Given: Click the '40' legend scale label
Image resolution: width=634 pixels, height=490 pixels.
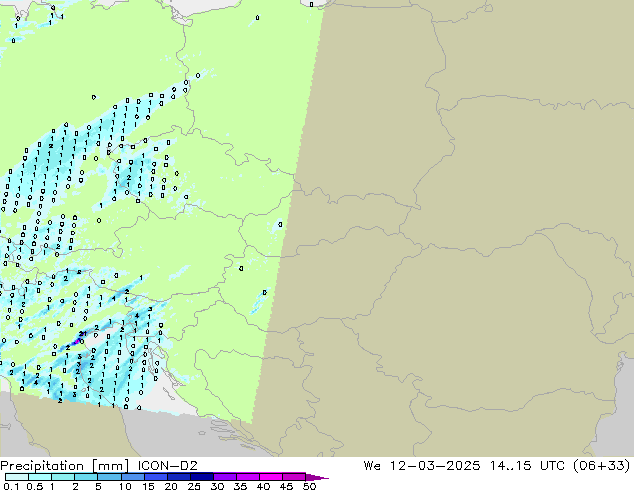Looking at the screenshot, I should coord(263,486).
